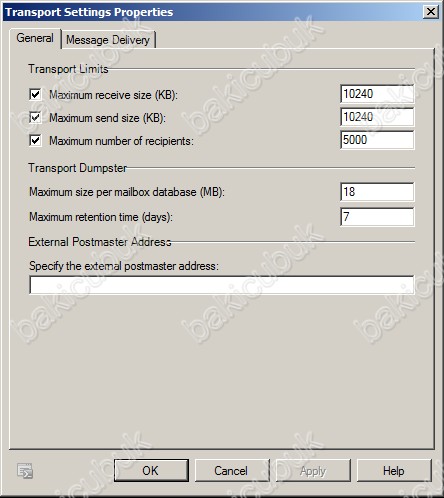Click the 'Maximum send size (KB):' label
This screenshot has height=498, width=444.
coord(107,118)
